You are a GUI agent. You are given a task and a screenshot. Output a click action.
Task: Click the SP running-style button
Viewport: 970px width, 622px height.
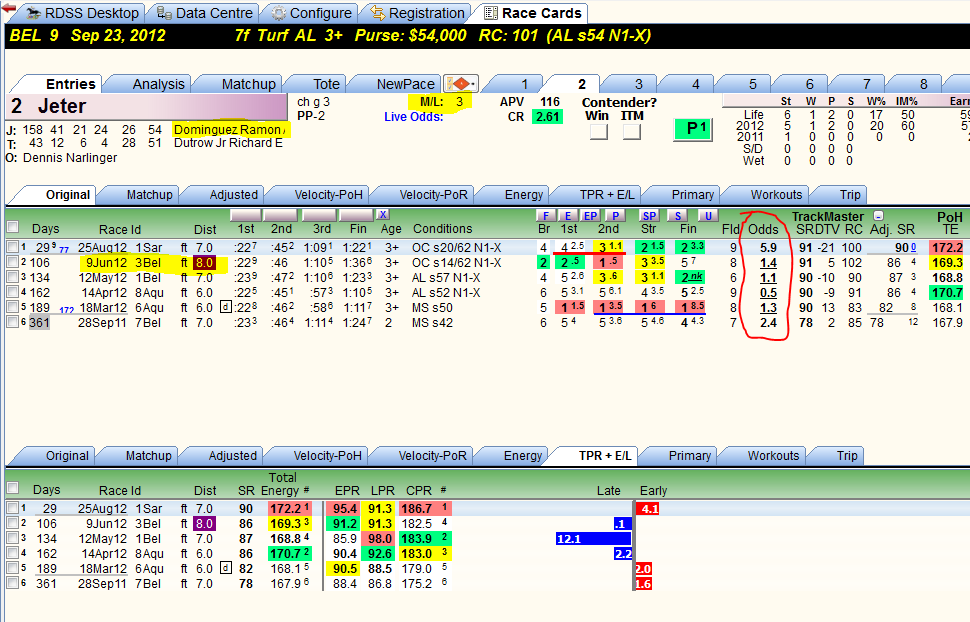click(x=650, y=215)
